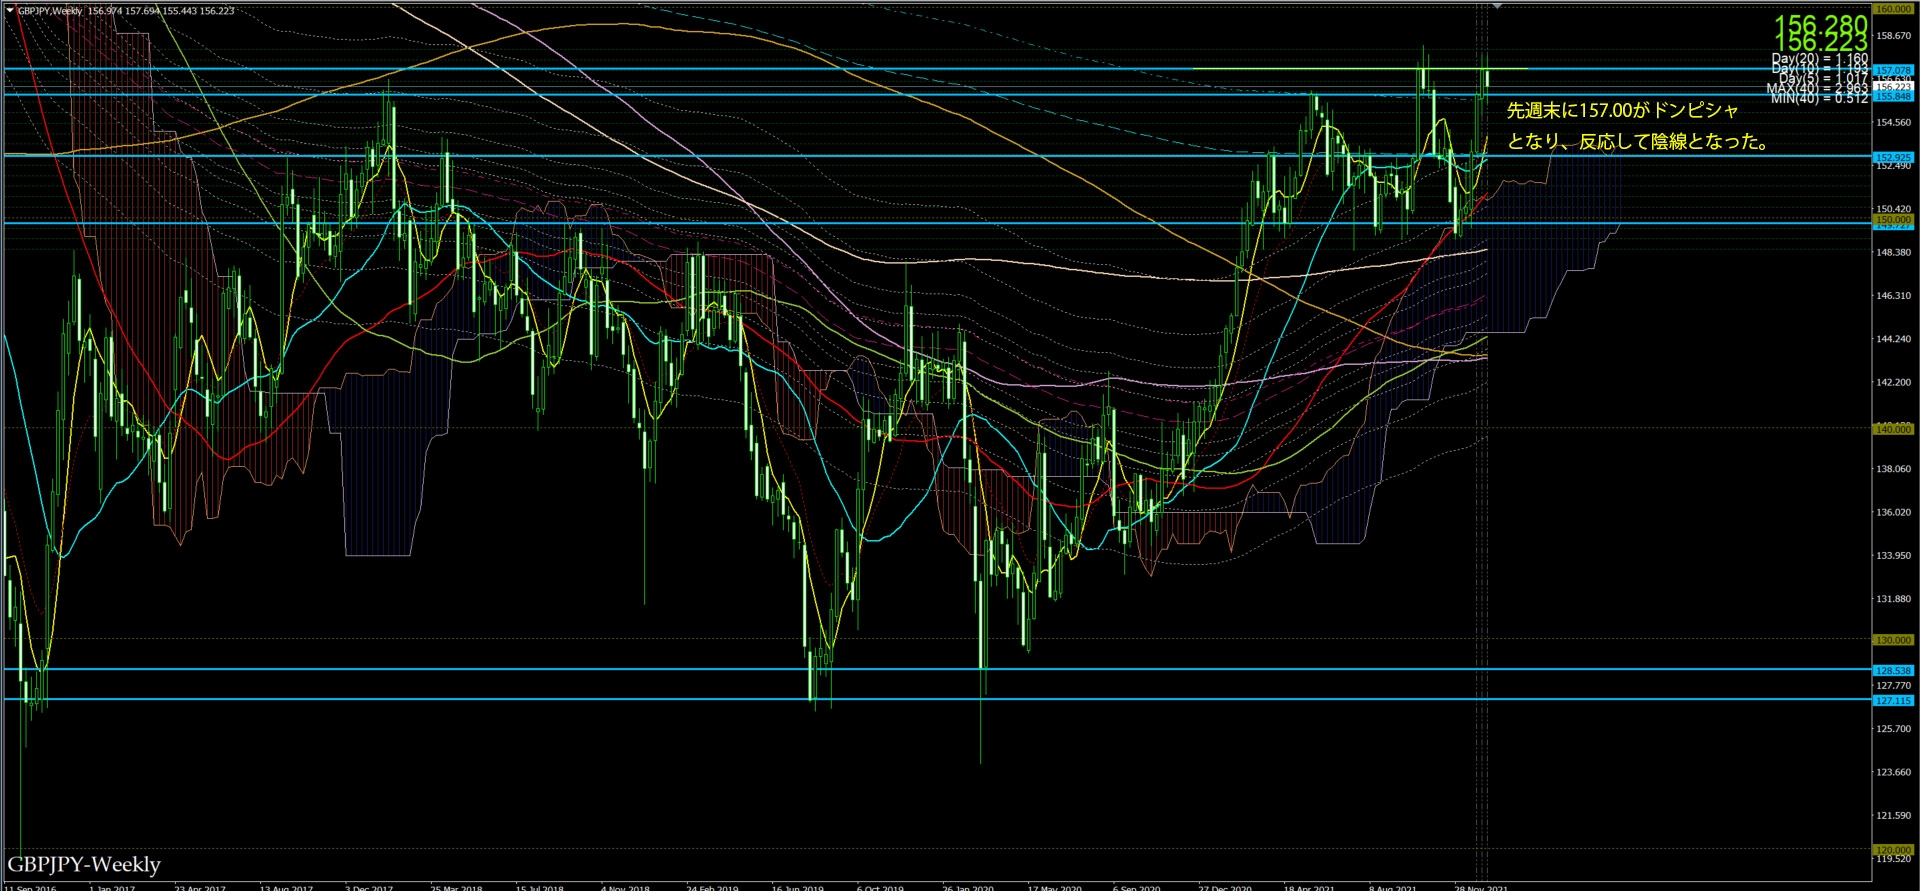The width and height of the screenshot is (1920, 891).
Task: Click the 144.240 price axis label
Action: click(1894, 339)
